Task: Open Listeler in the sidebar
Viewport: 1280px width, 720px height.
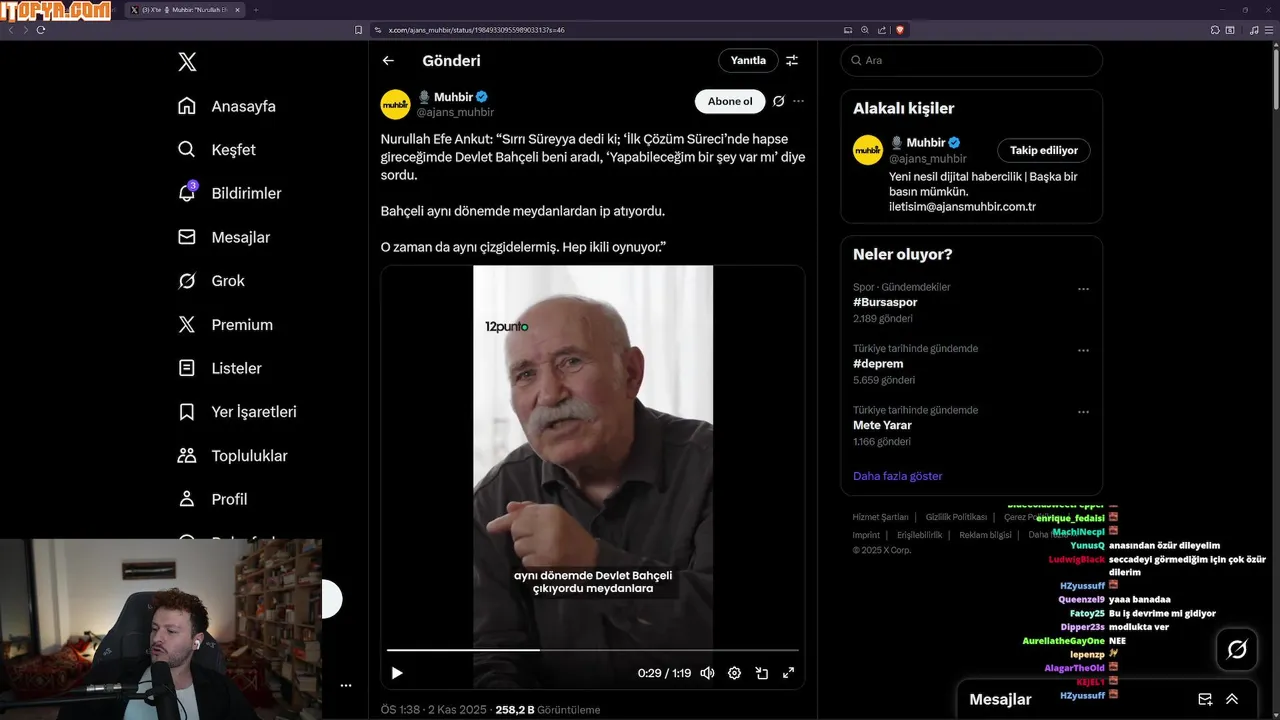Action: click(219, 368)
